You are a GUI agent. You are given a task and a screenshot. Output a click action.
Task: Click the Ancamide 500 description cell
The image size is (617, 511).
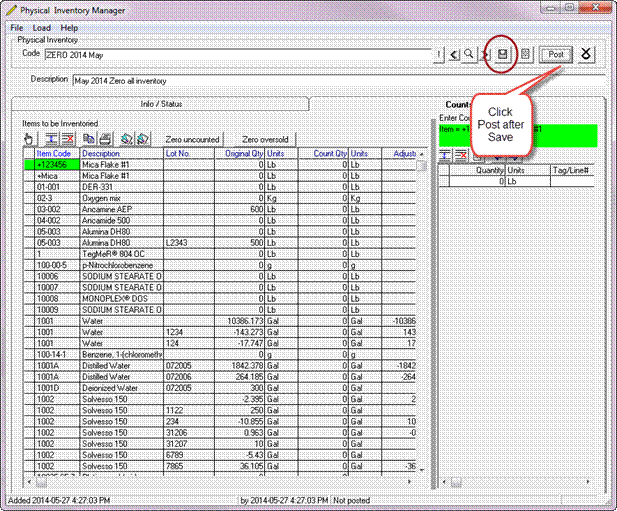coord(122,220)
